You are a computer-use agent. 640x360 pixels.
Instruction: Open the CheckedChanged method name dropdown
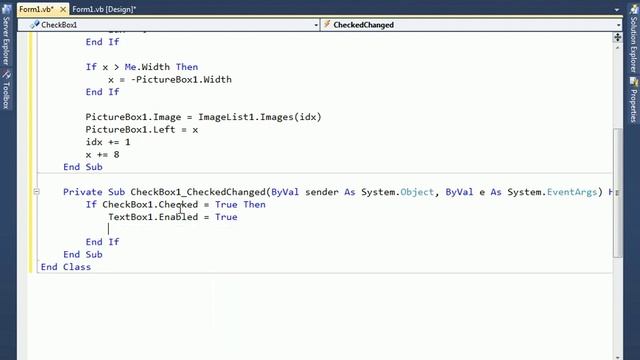click(x=618, y=25)
